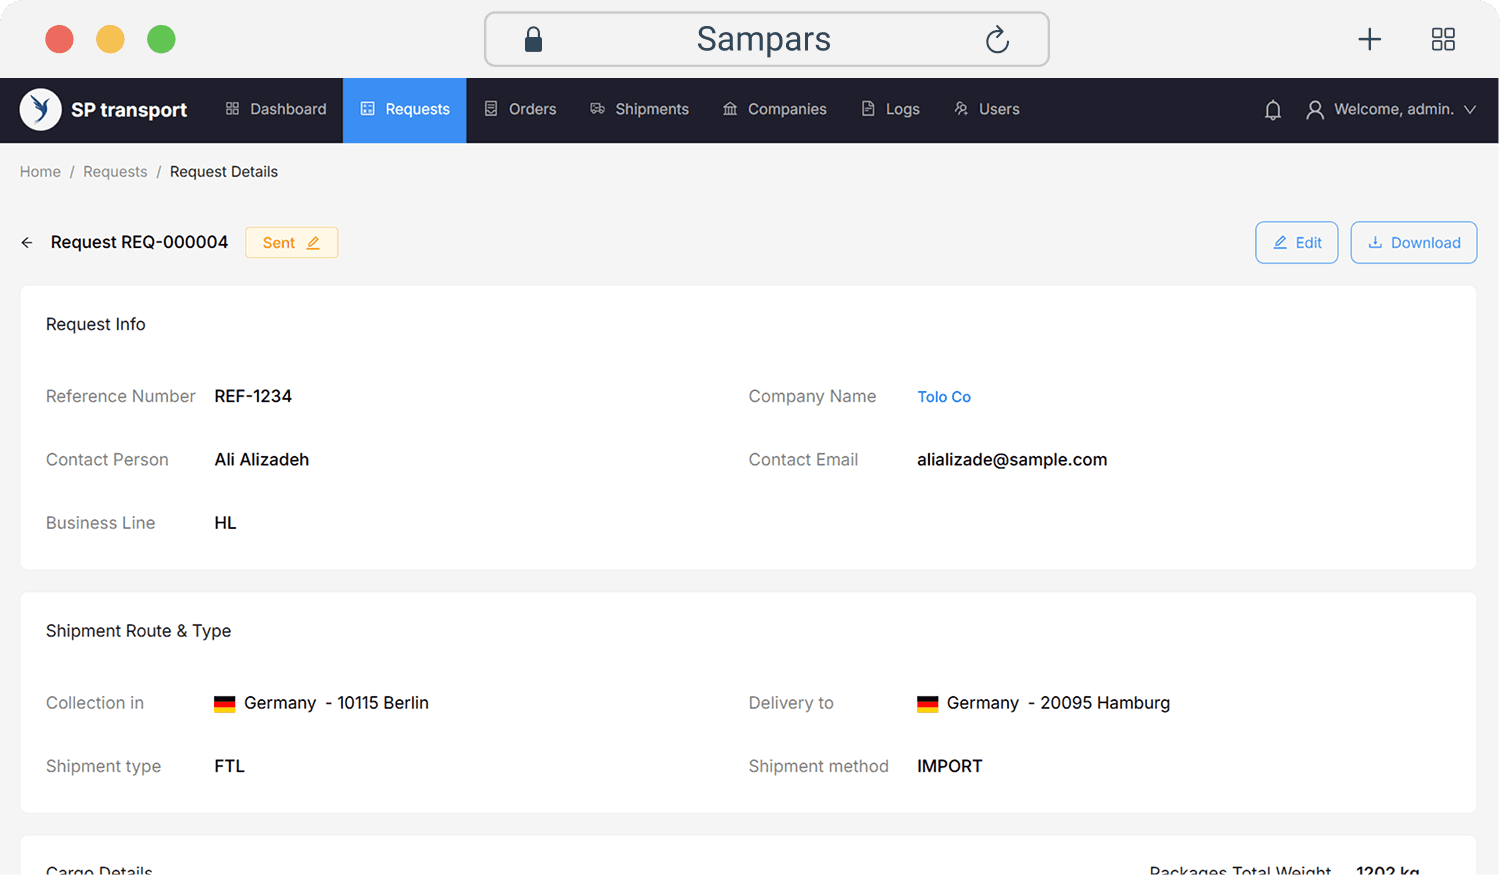Navigate to Companies page

coord(775,109)
